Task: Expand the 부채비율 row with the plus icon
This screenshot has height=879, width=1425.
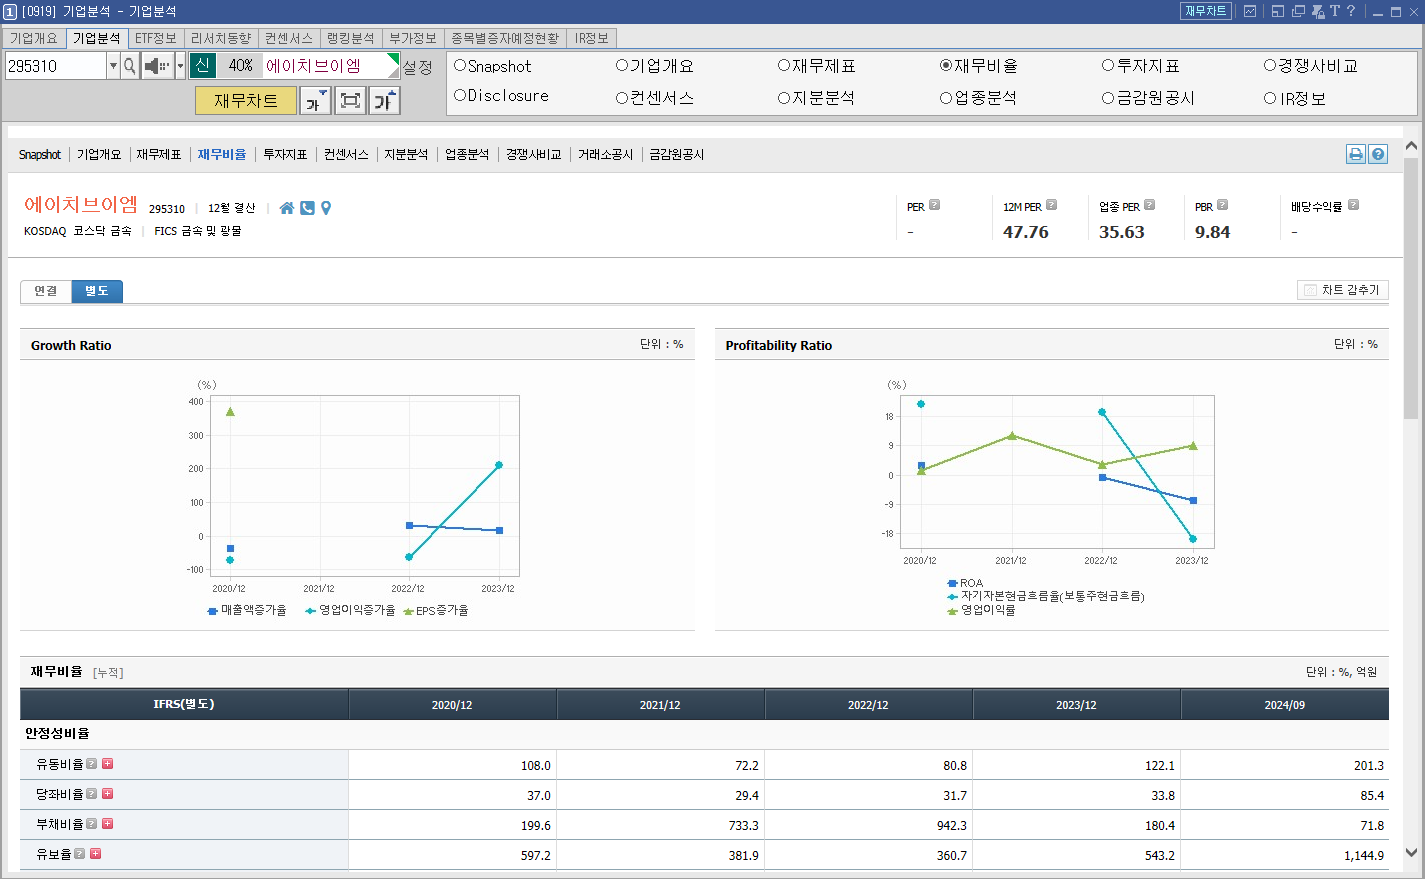Action: 108,823
